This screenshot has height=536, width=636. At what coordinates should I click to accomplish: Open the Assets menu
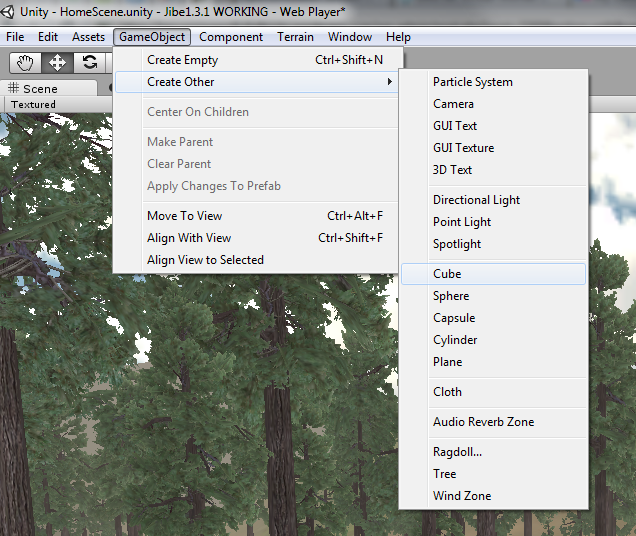point(88,37)
